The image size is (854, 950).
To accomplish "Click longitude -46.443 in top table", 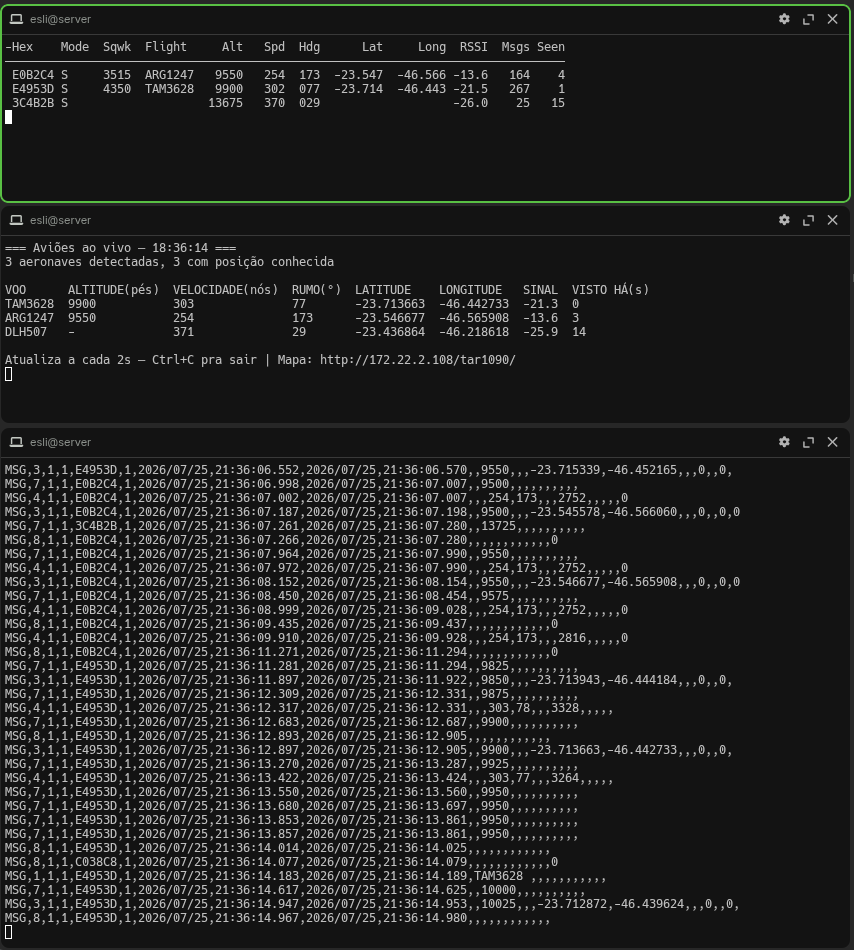I will (422, 89).
